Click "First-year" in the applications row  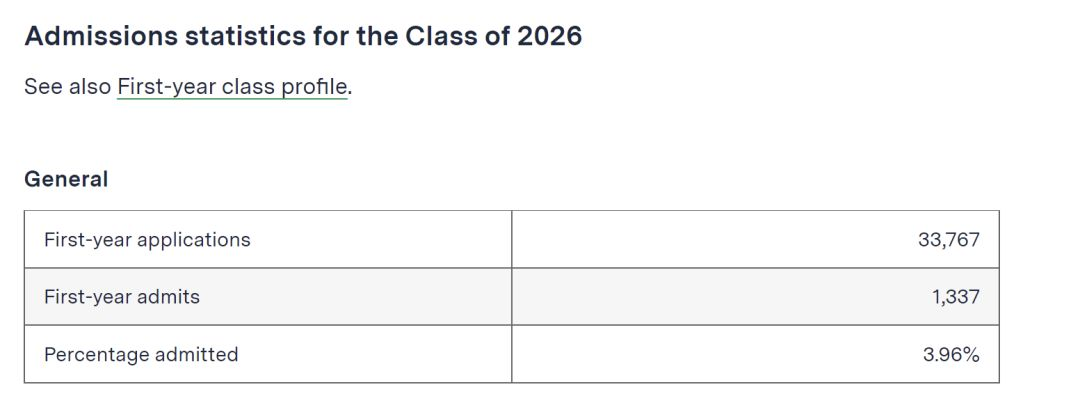point(87,240)
